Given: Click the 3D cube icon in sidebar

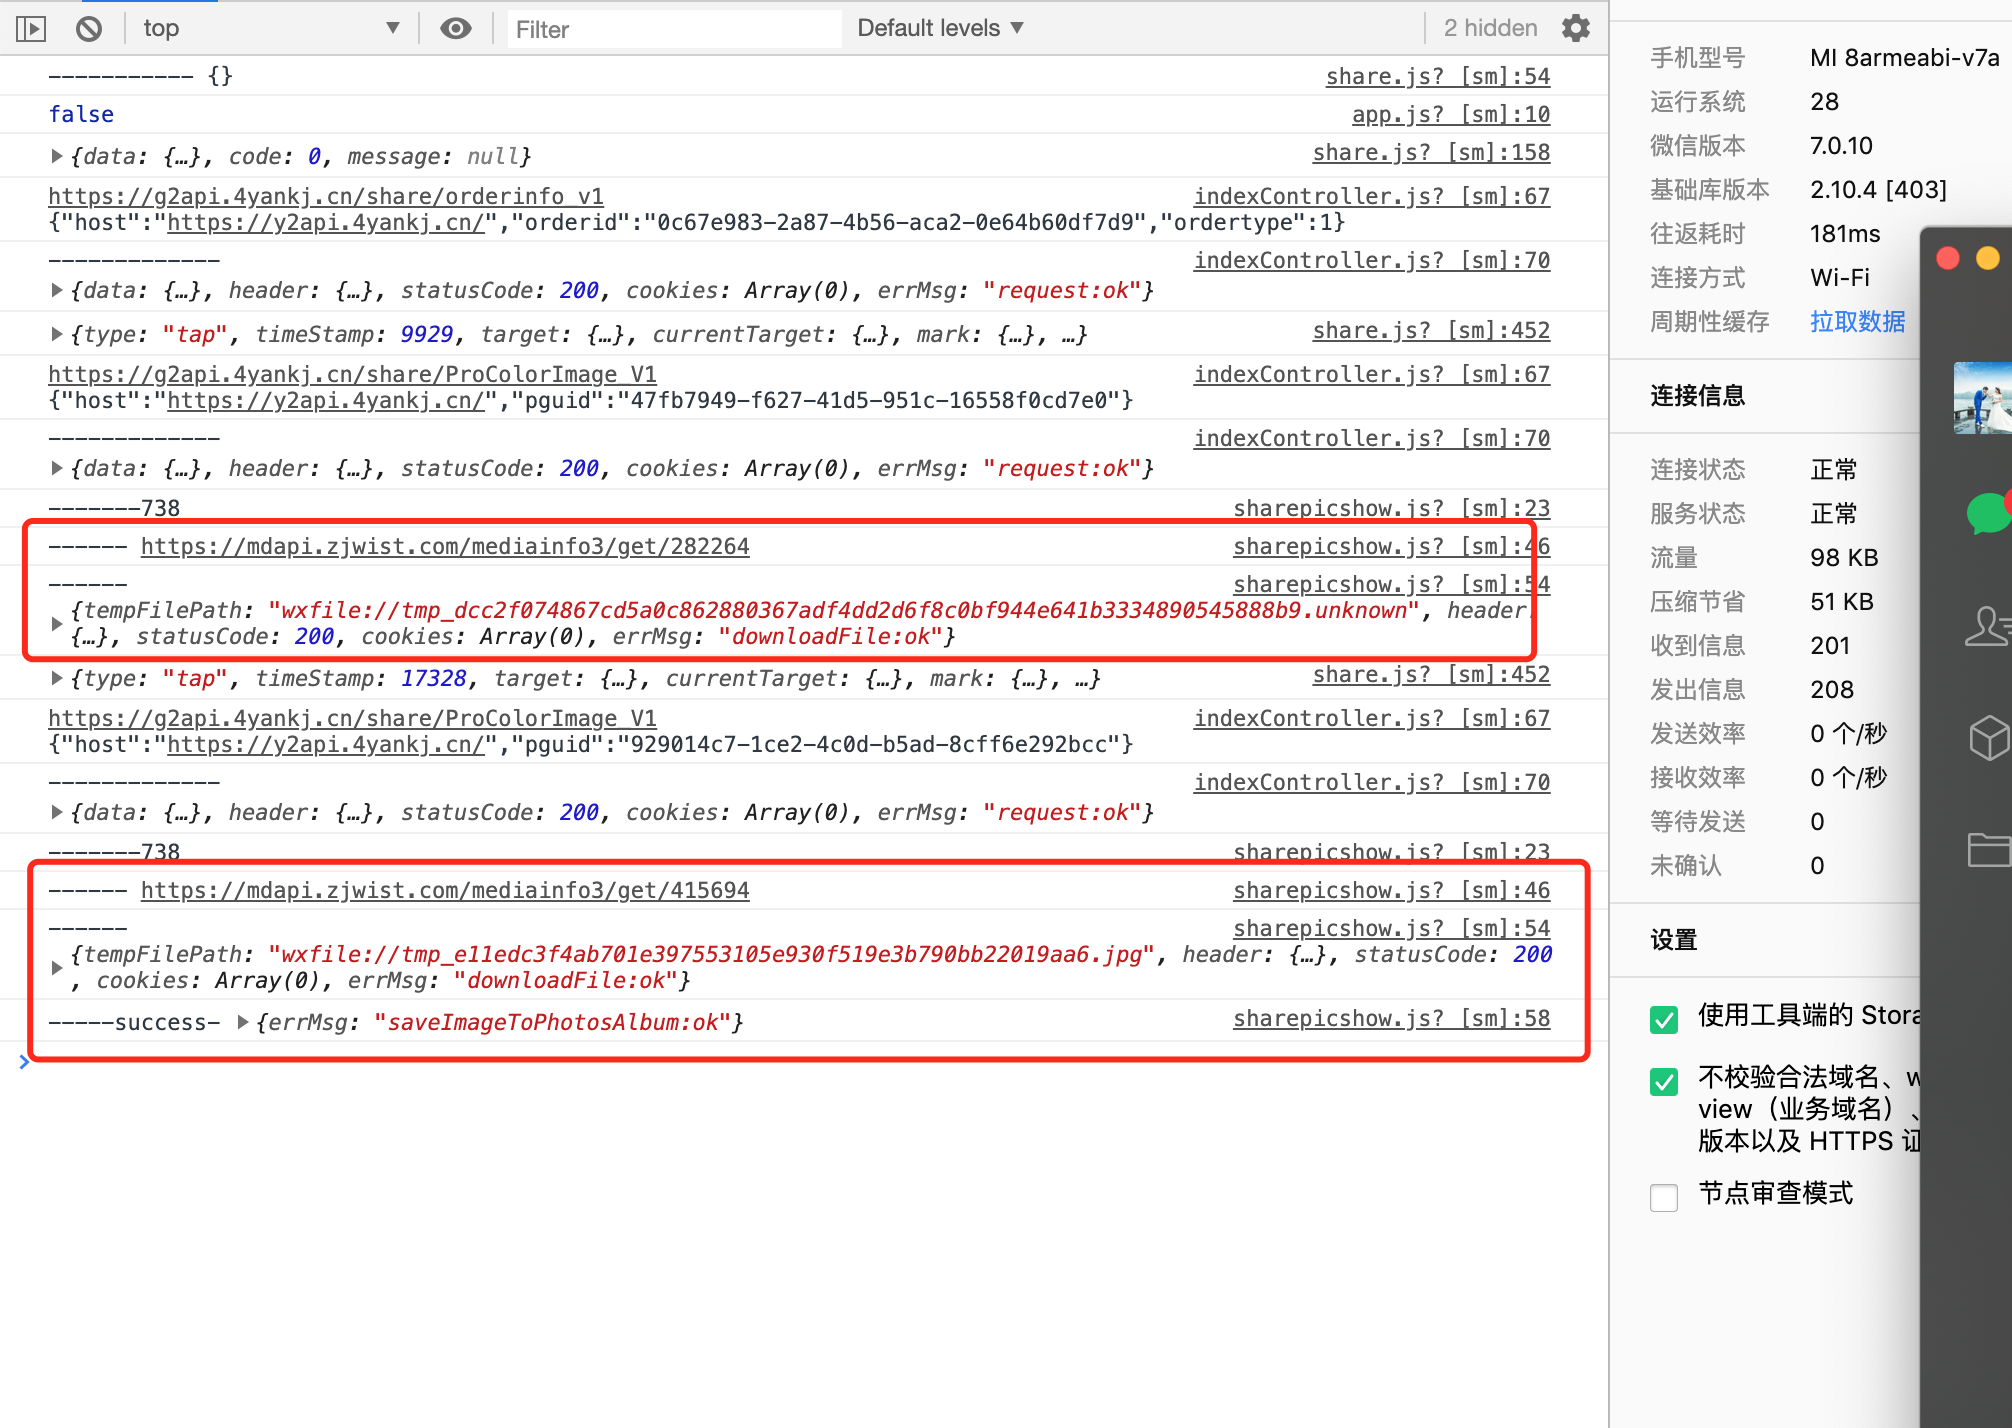Looking at the screenshot, I should pyautogui.click(x=1988, y=738).
